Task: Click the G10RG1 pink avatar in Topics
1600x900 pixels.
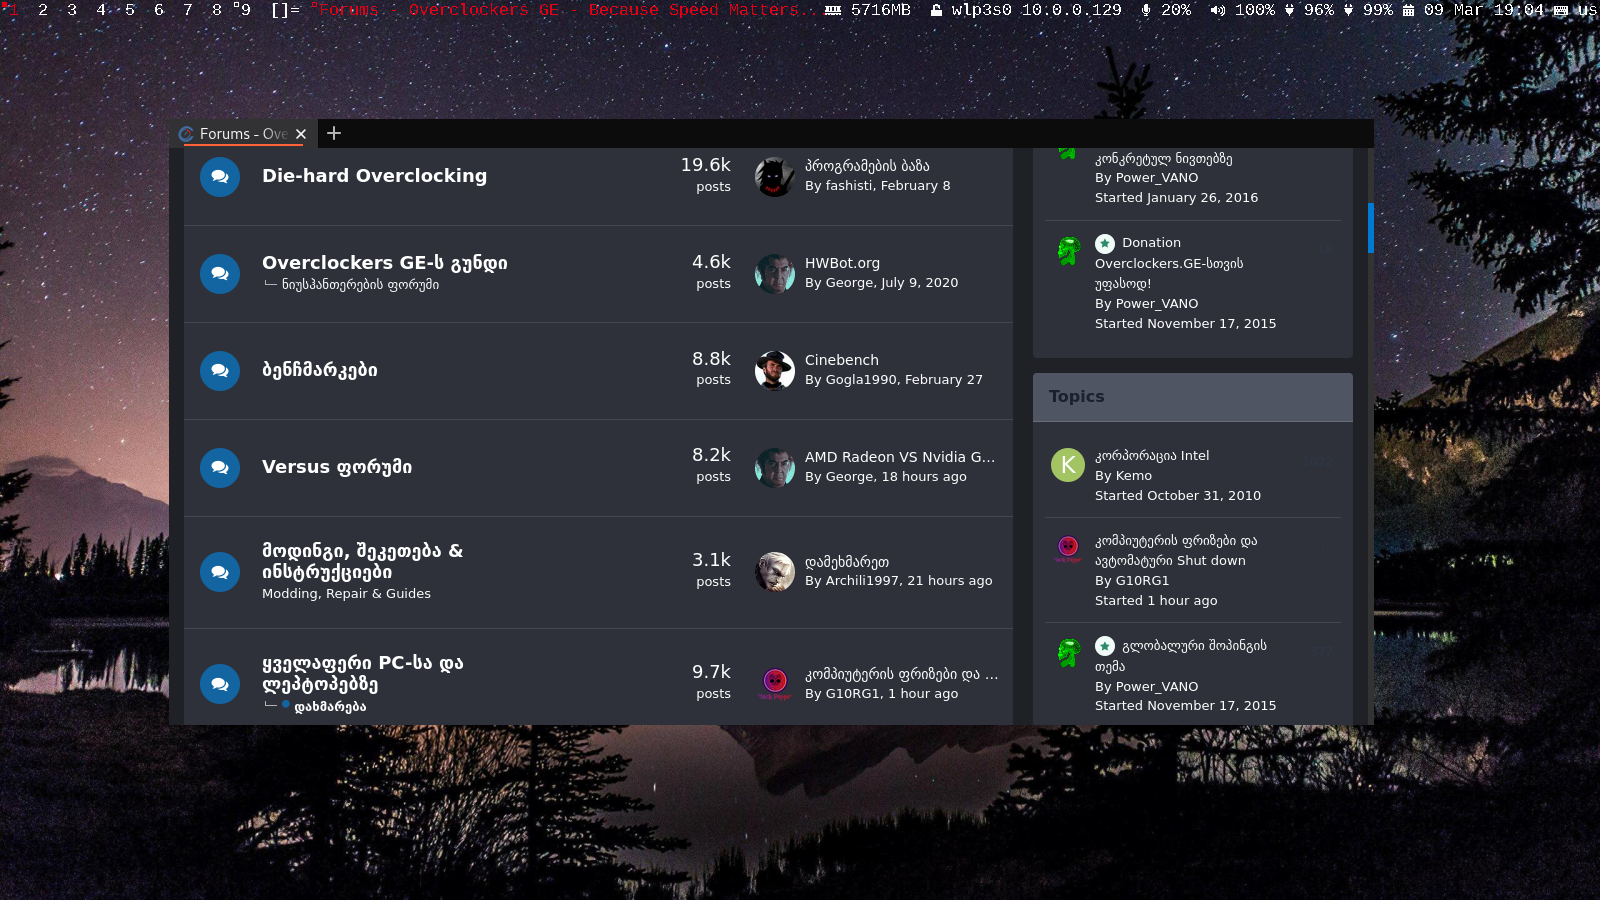Action: click(1068, 548)
